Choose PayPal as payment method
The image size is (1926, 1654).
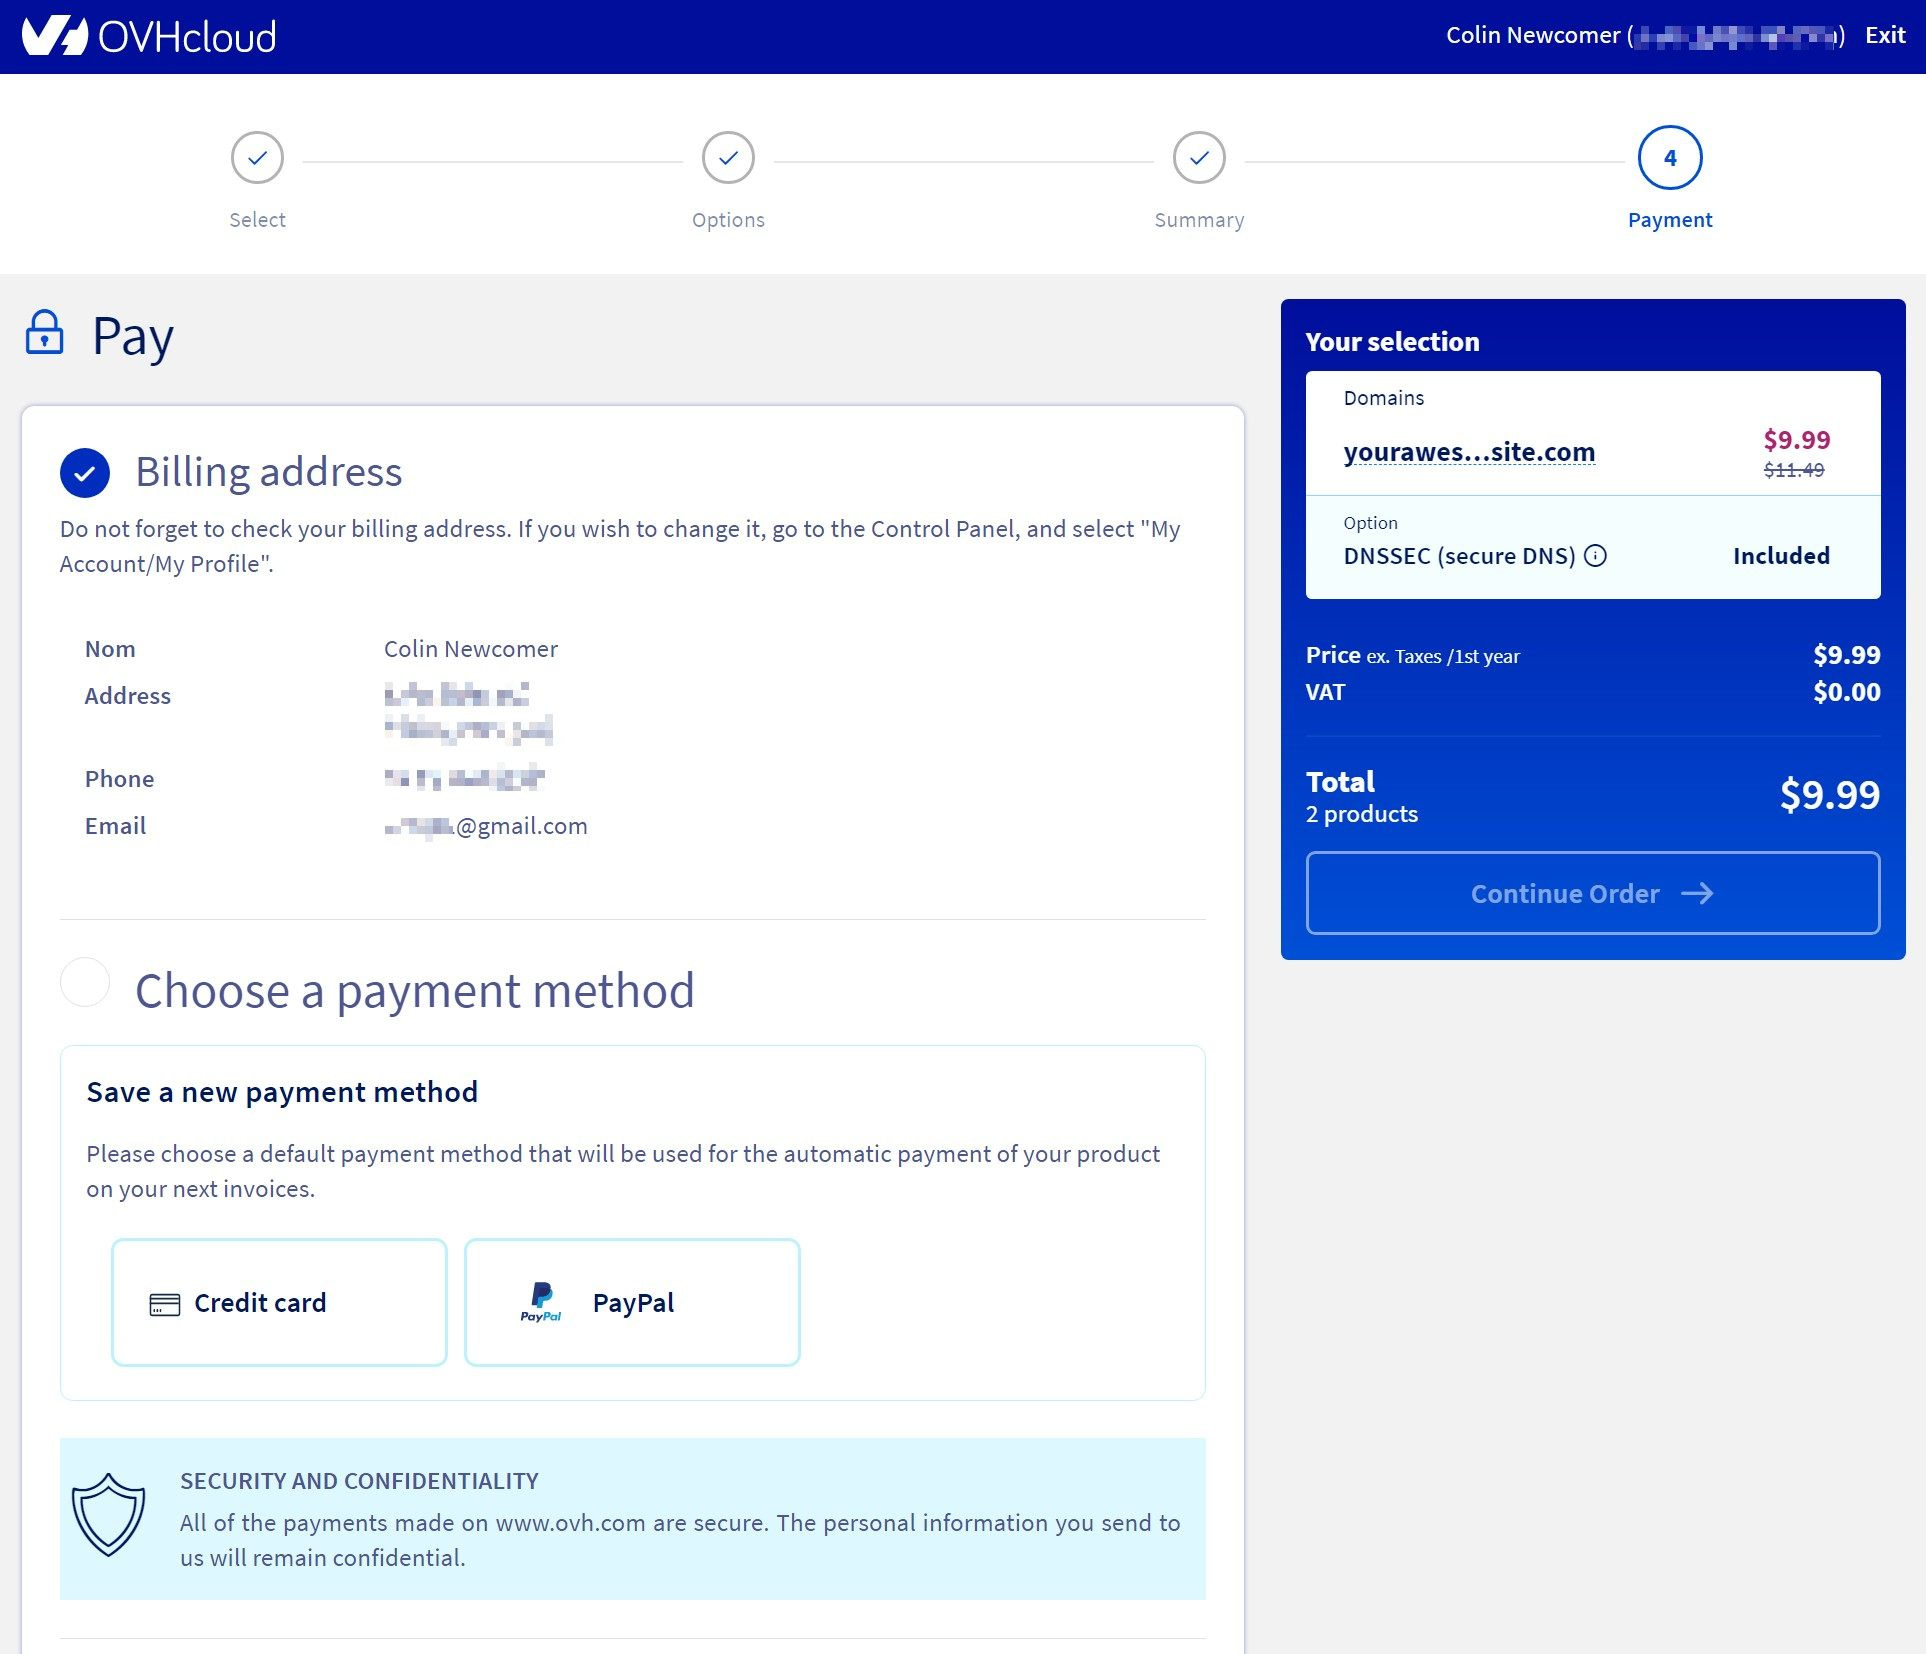(x=631, y=1302)
